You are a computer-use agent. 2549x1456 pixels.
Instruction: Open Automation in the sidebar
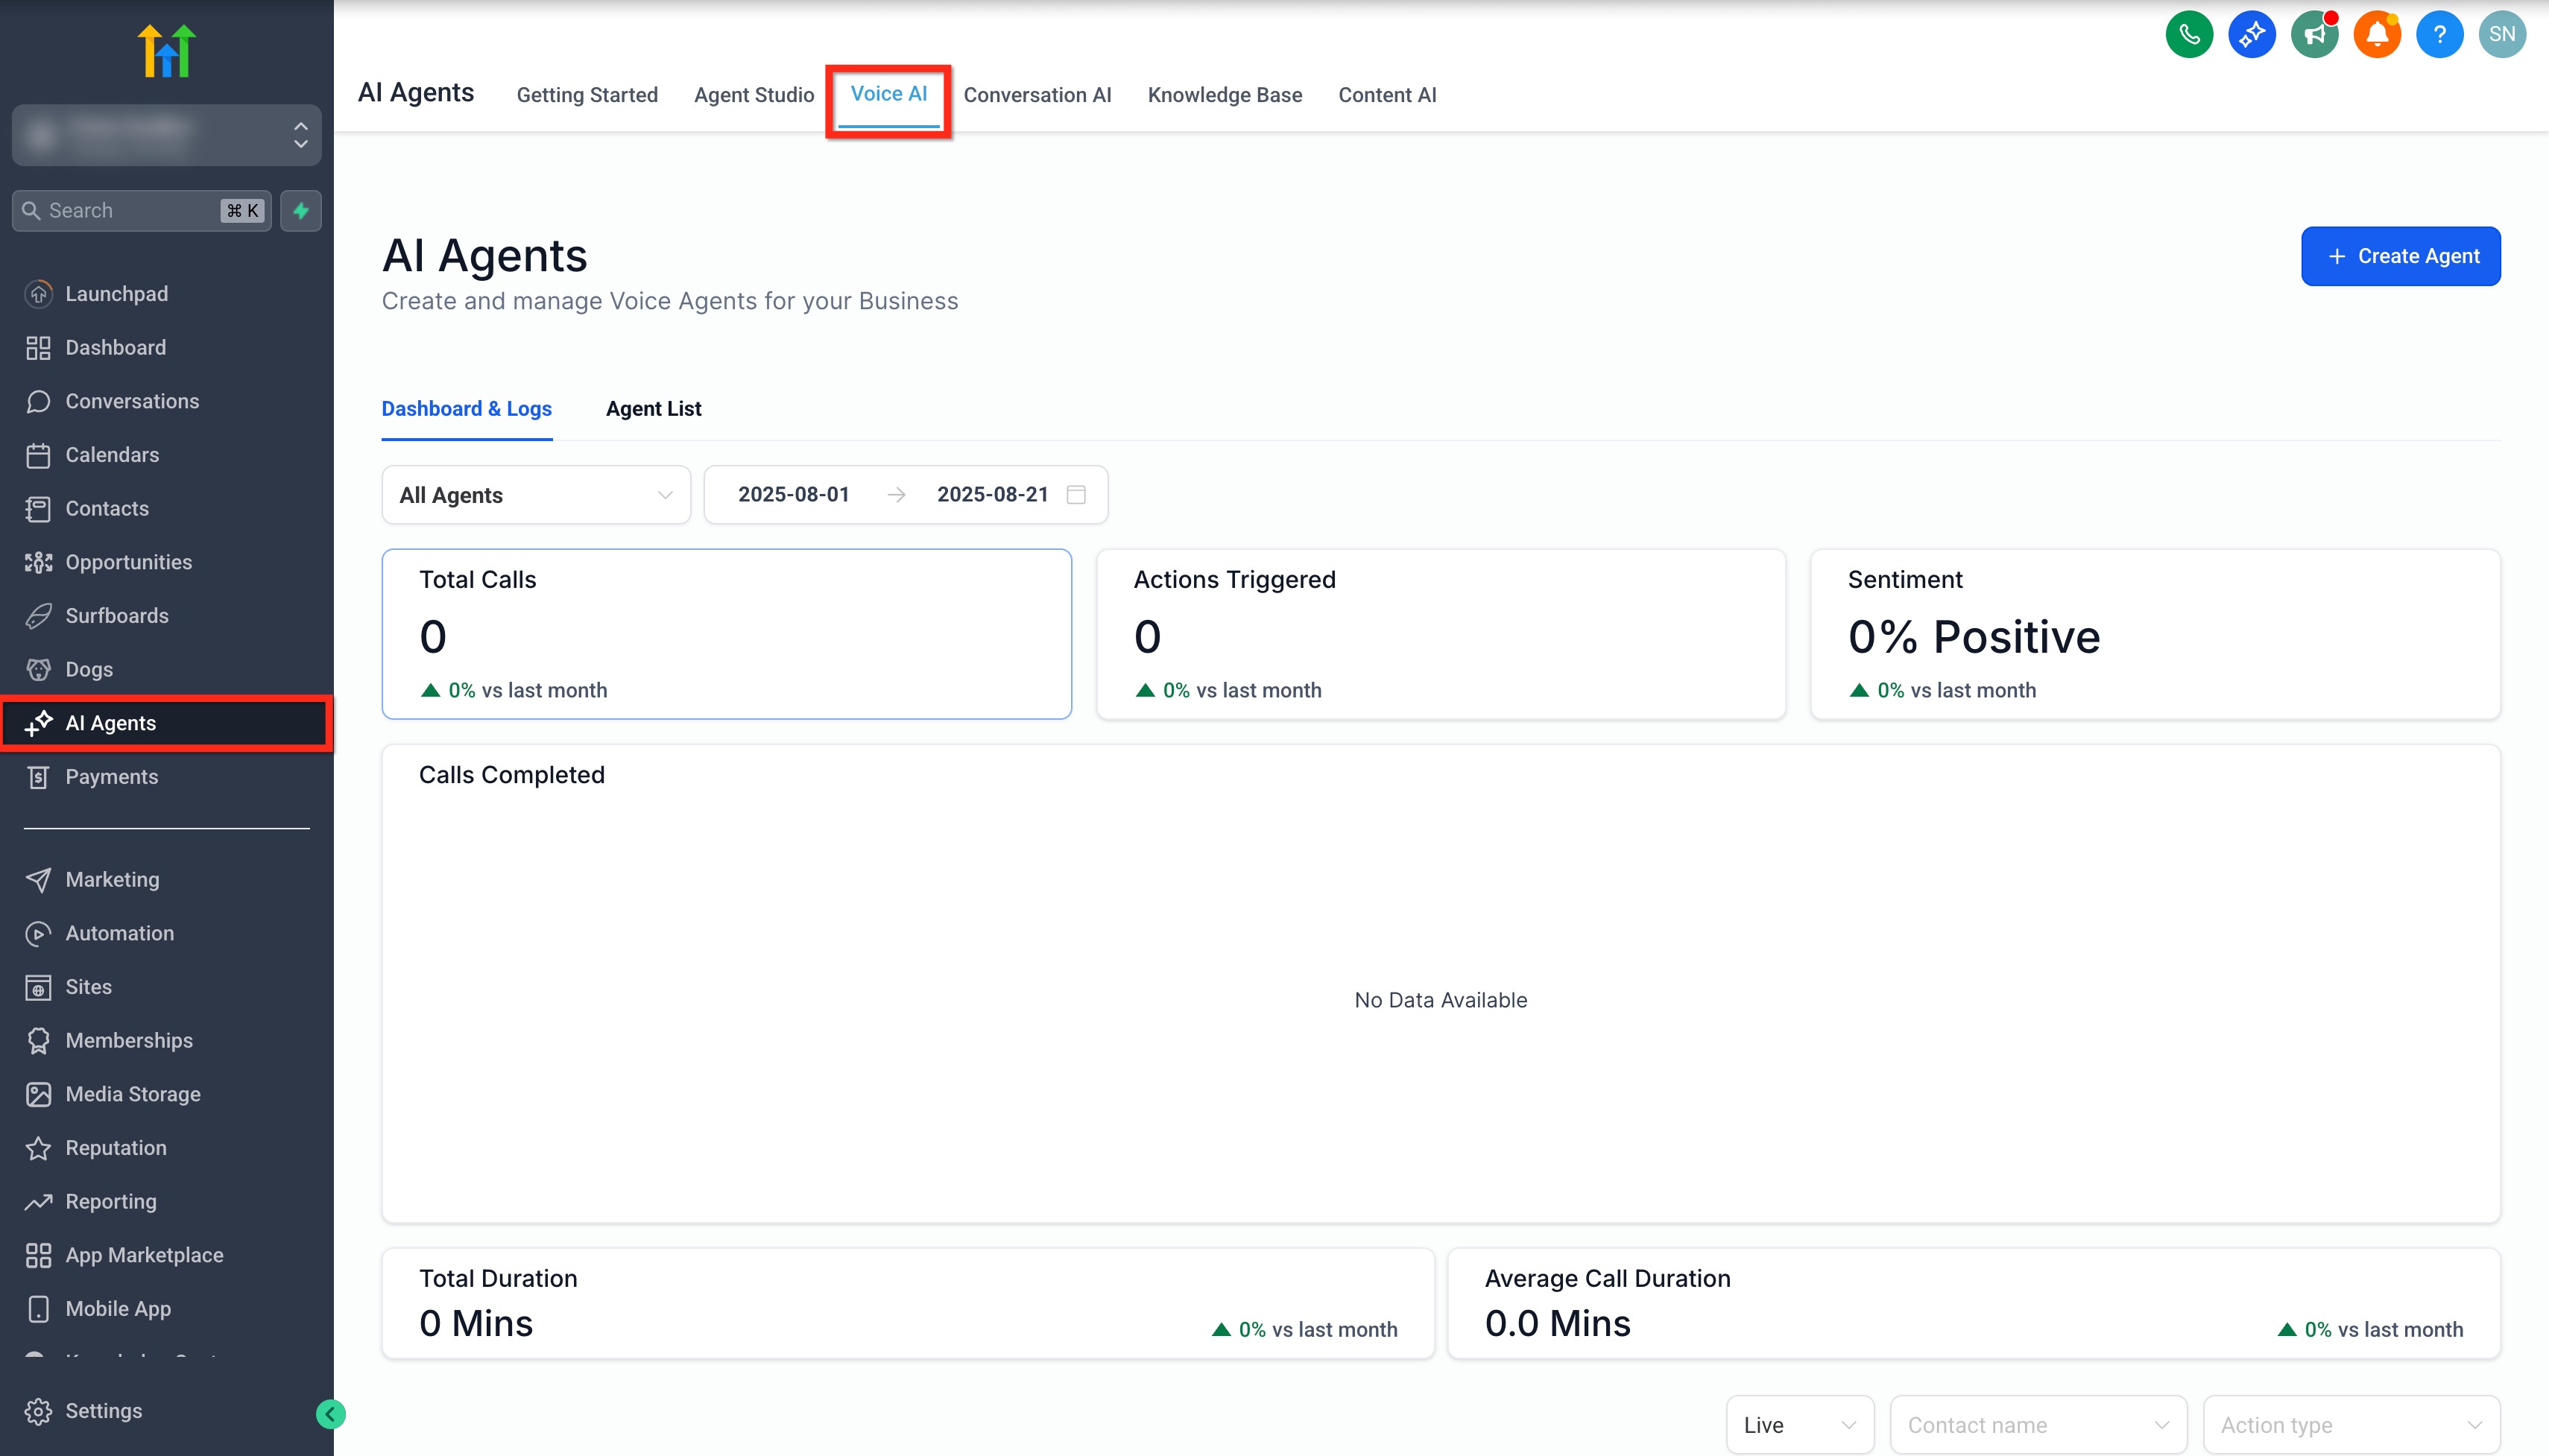coord(119,933)
